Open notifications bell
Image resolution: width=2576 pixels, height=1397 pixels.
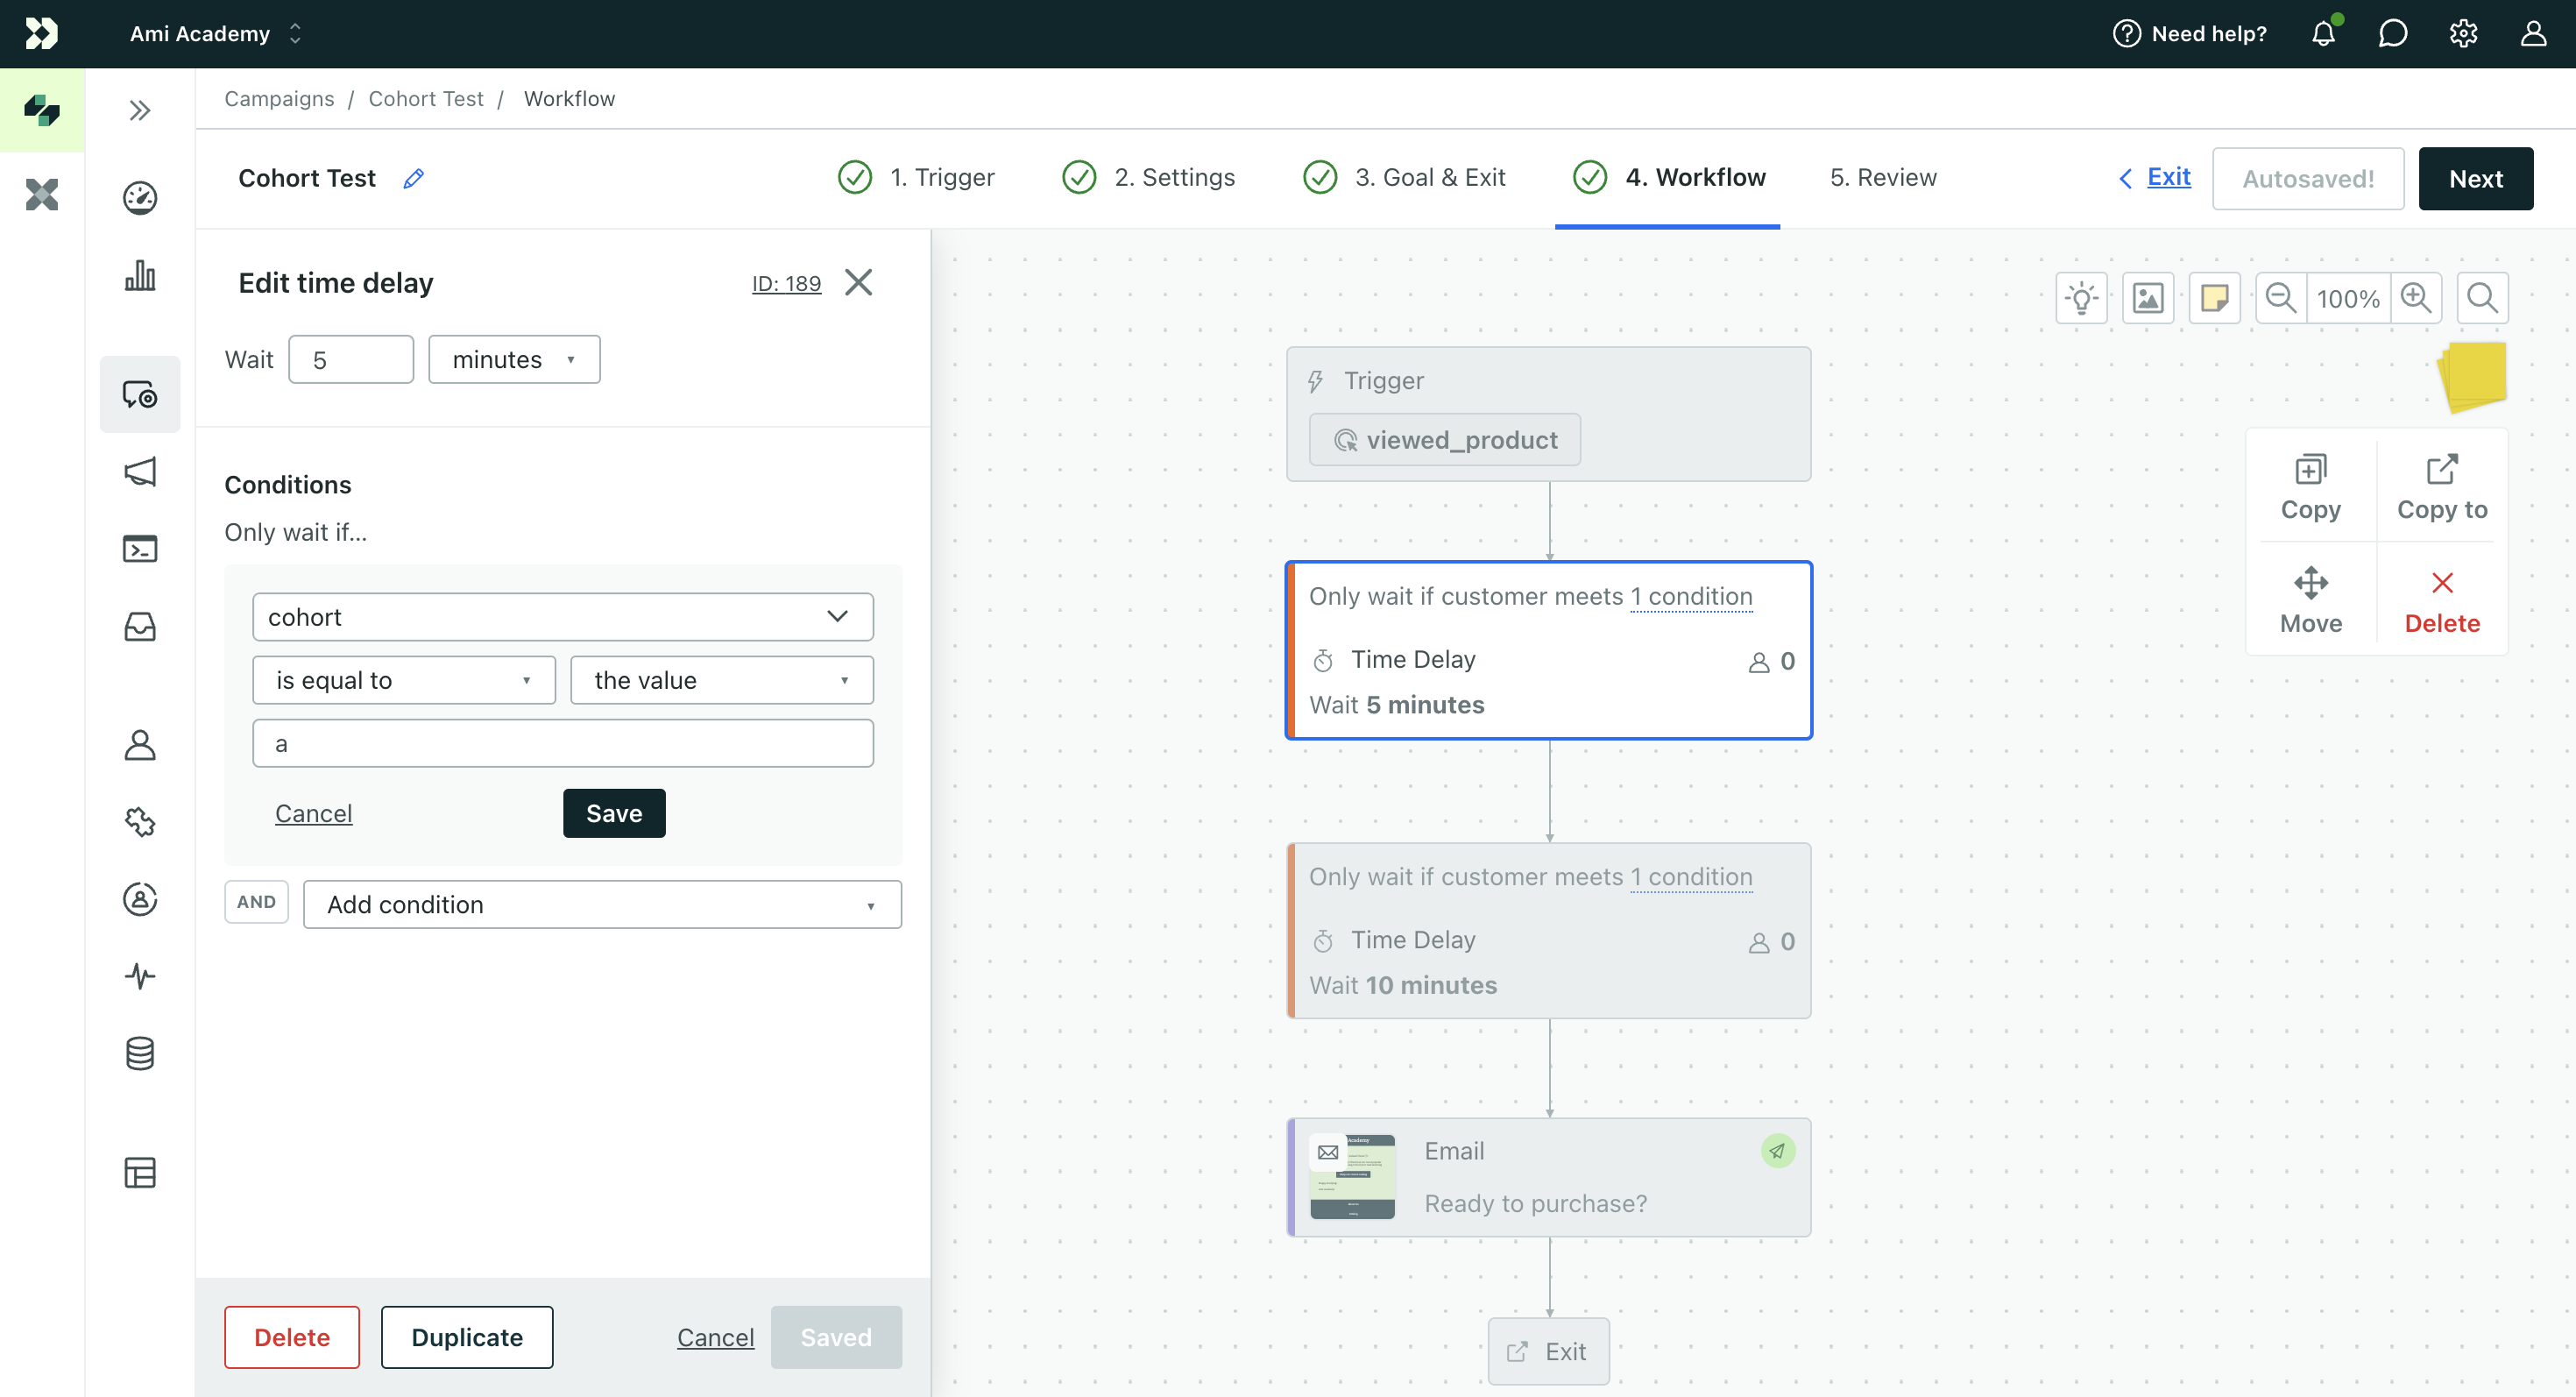[2323, 34]
